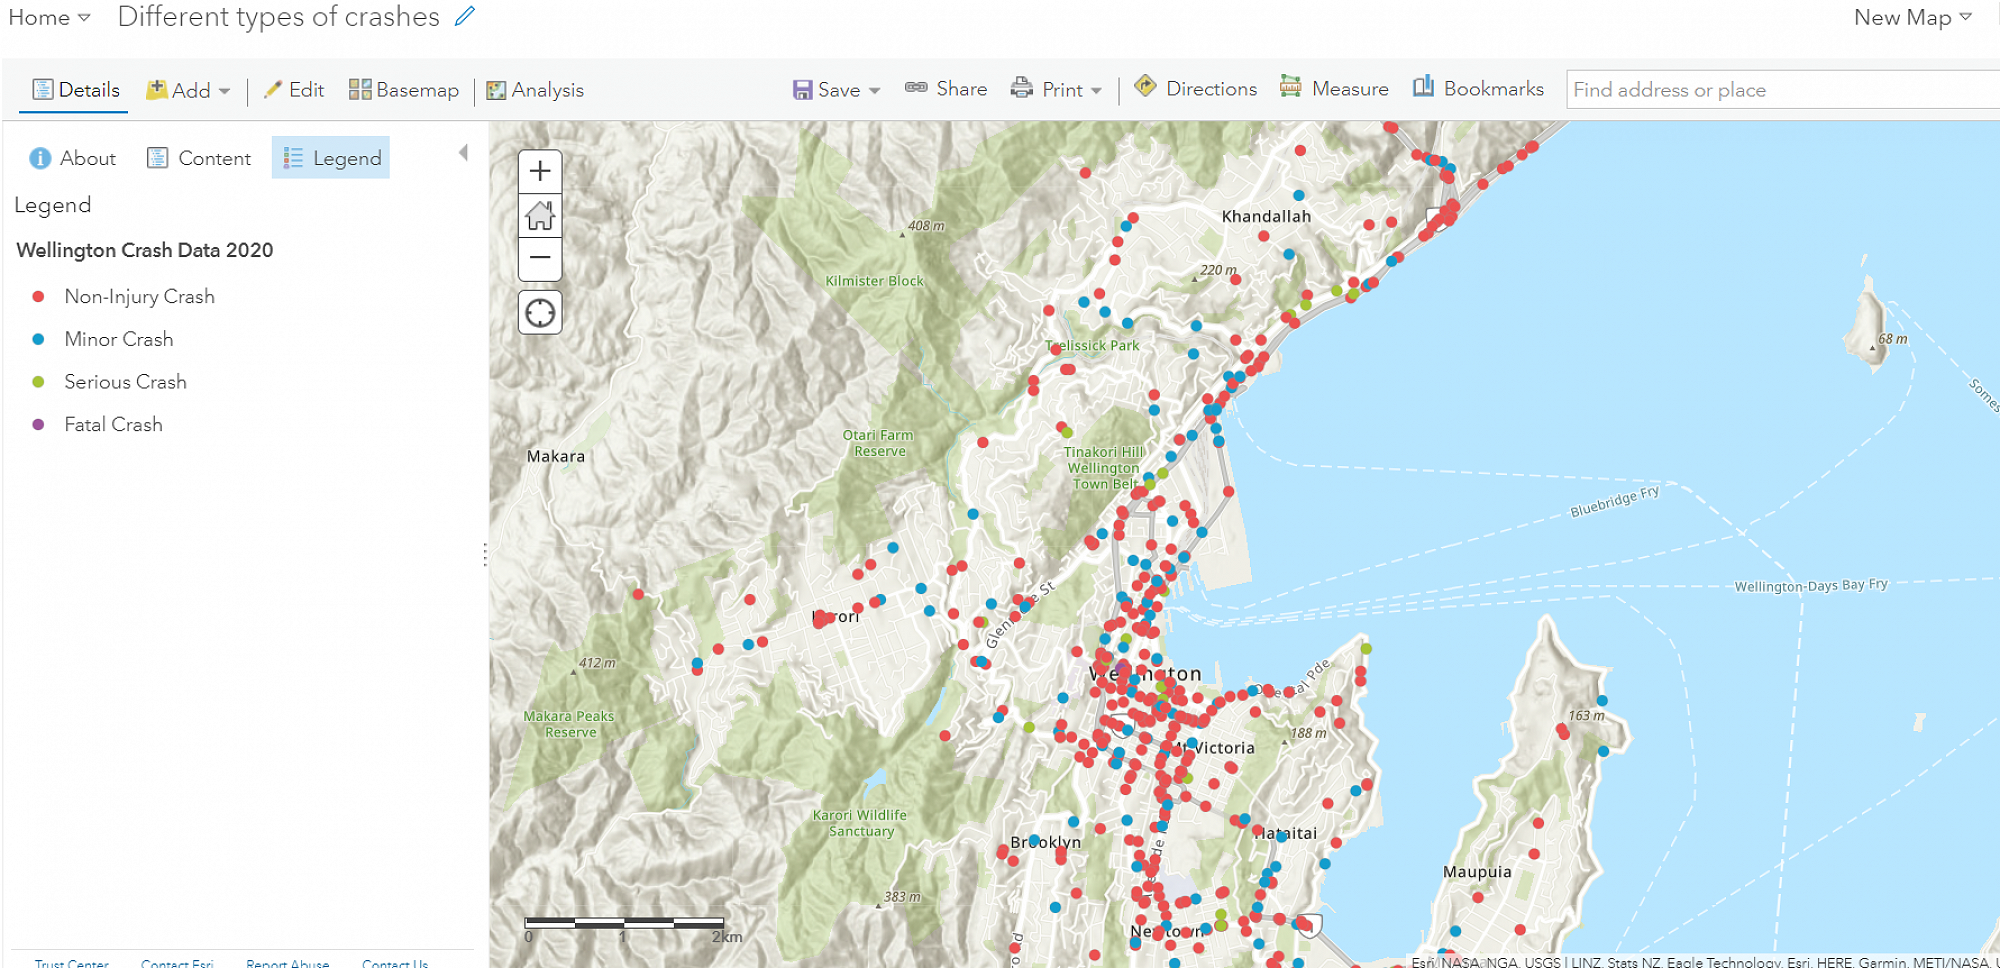This screenshot has height=968, width=2000.
Task: Click the Find my location button
Action: click(540, 313)
